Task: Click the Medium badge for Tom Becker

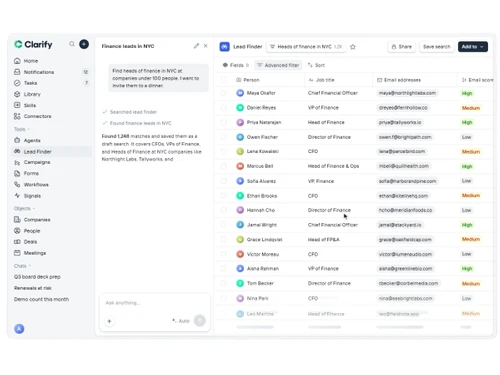Action: click(471, 284)
